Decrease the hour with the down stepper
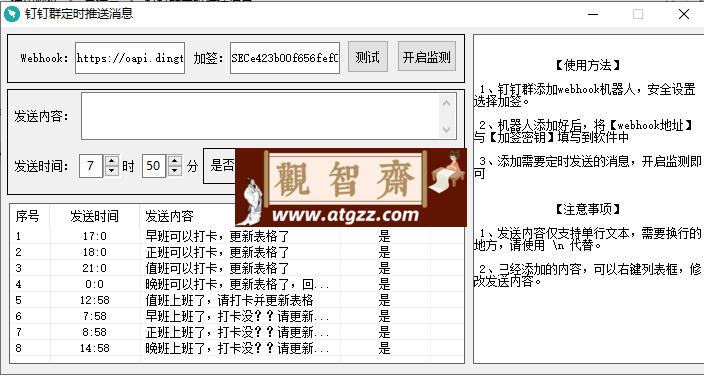The height and width of the screenshot is (375, 704). (111, 172)
